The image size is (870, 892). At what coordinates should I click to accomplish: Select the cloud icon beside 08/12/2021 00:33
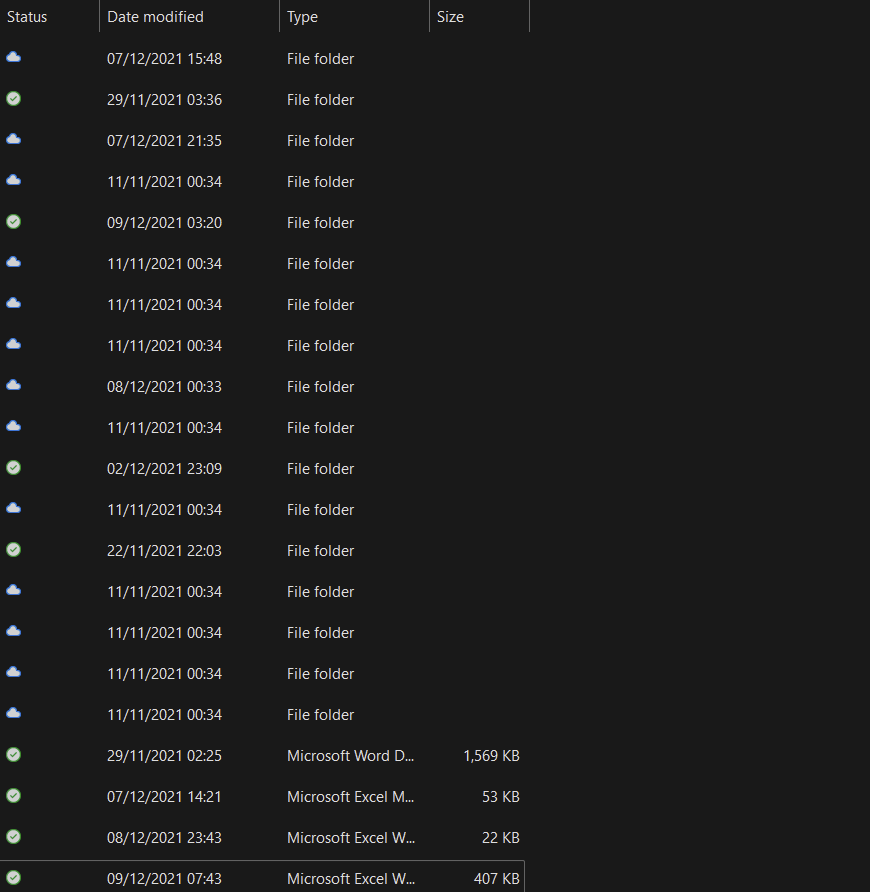(x=14, y=385)
